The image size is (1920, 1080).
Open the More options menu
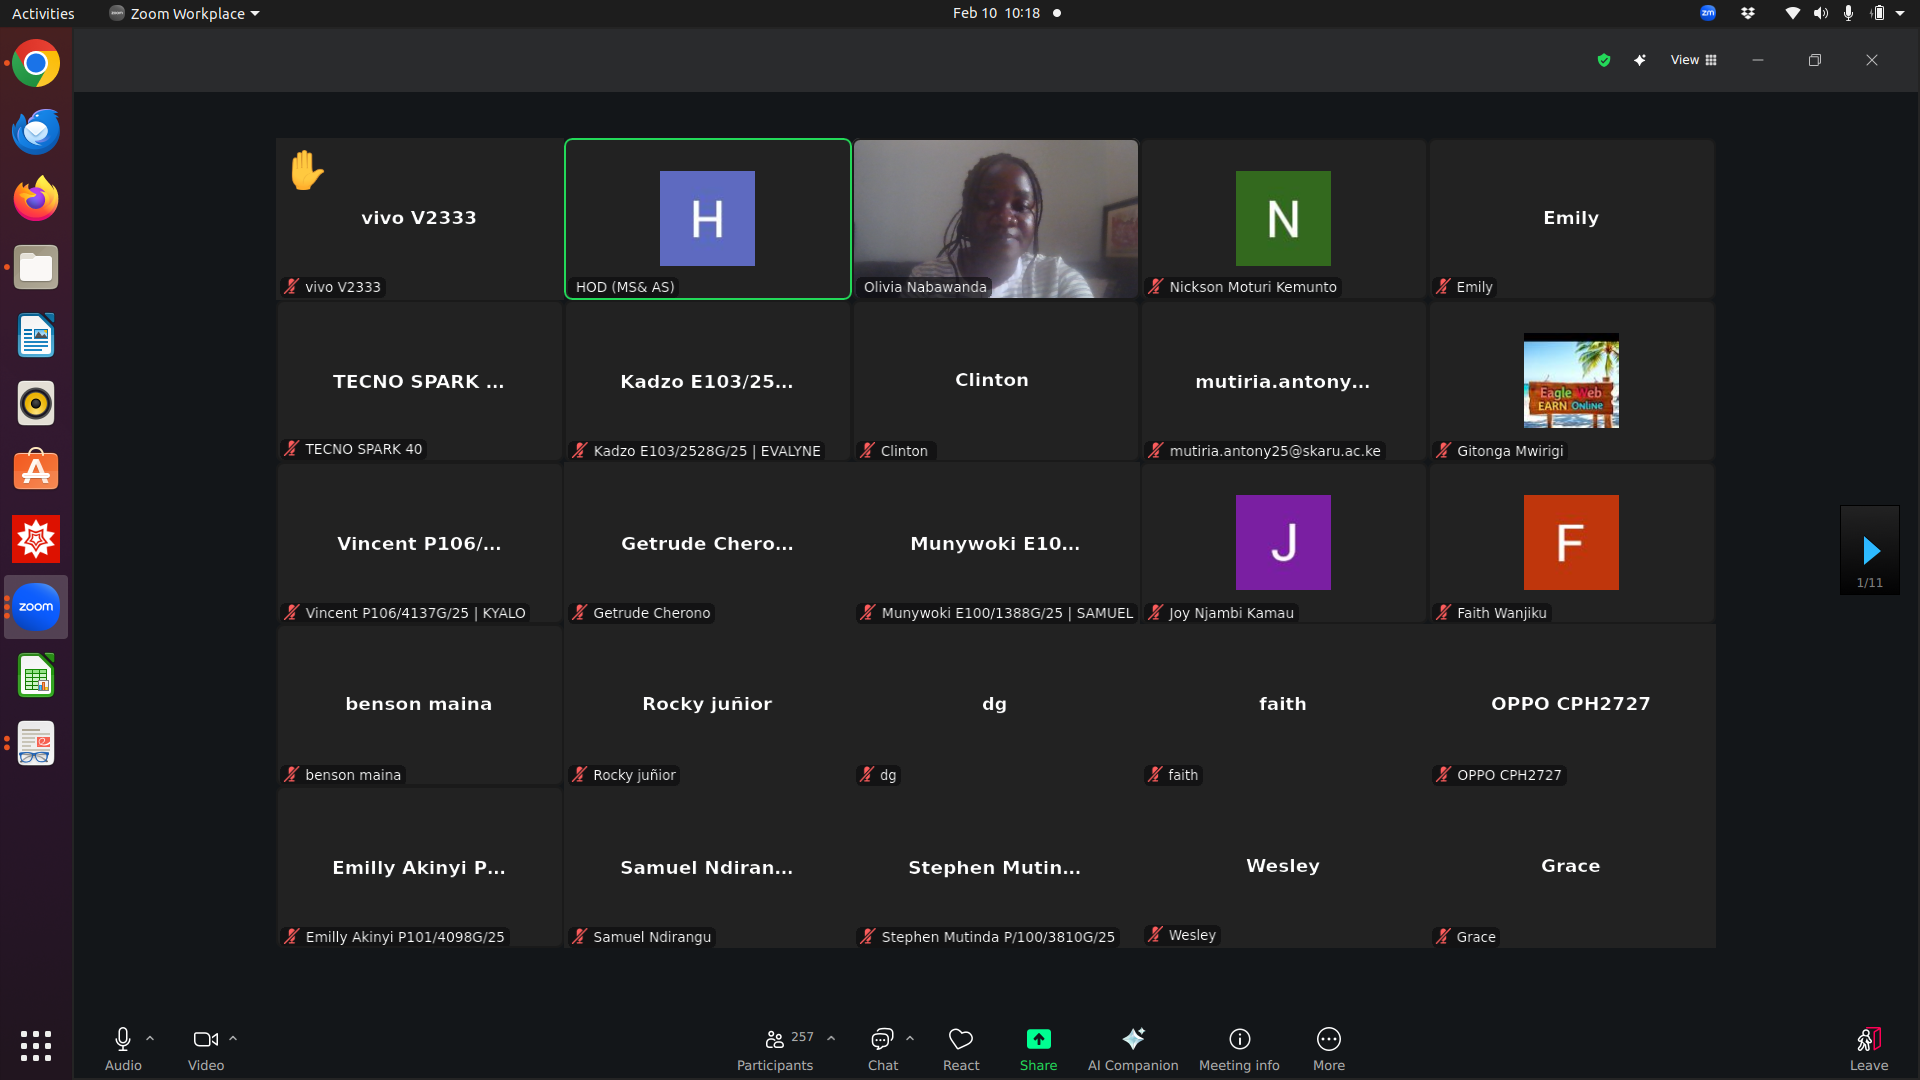pos(1329,1048)
